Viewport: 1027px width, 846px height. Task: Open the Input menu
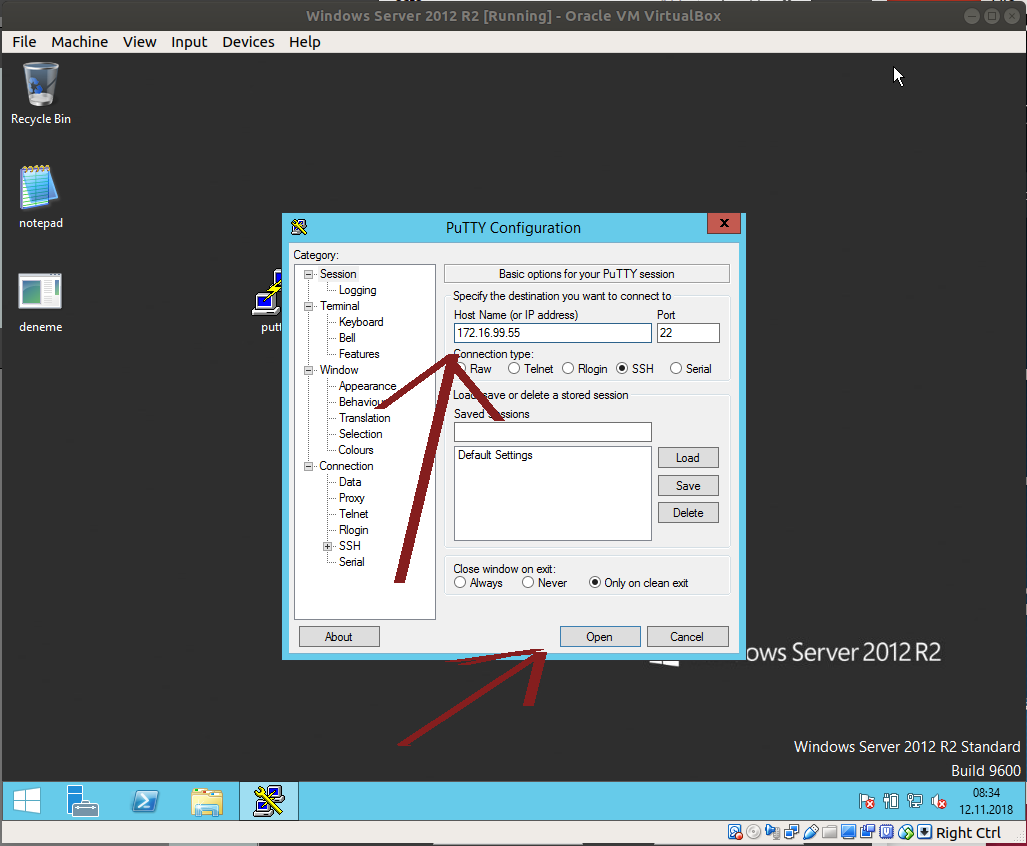pos(189,42)
